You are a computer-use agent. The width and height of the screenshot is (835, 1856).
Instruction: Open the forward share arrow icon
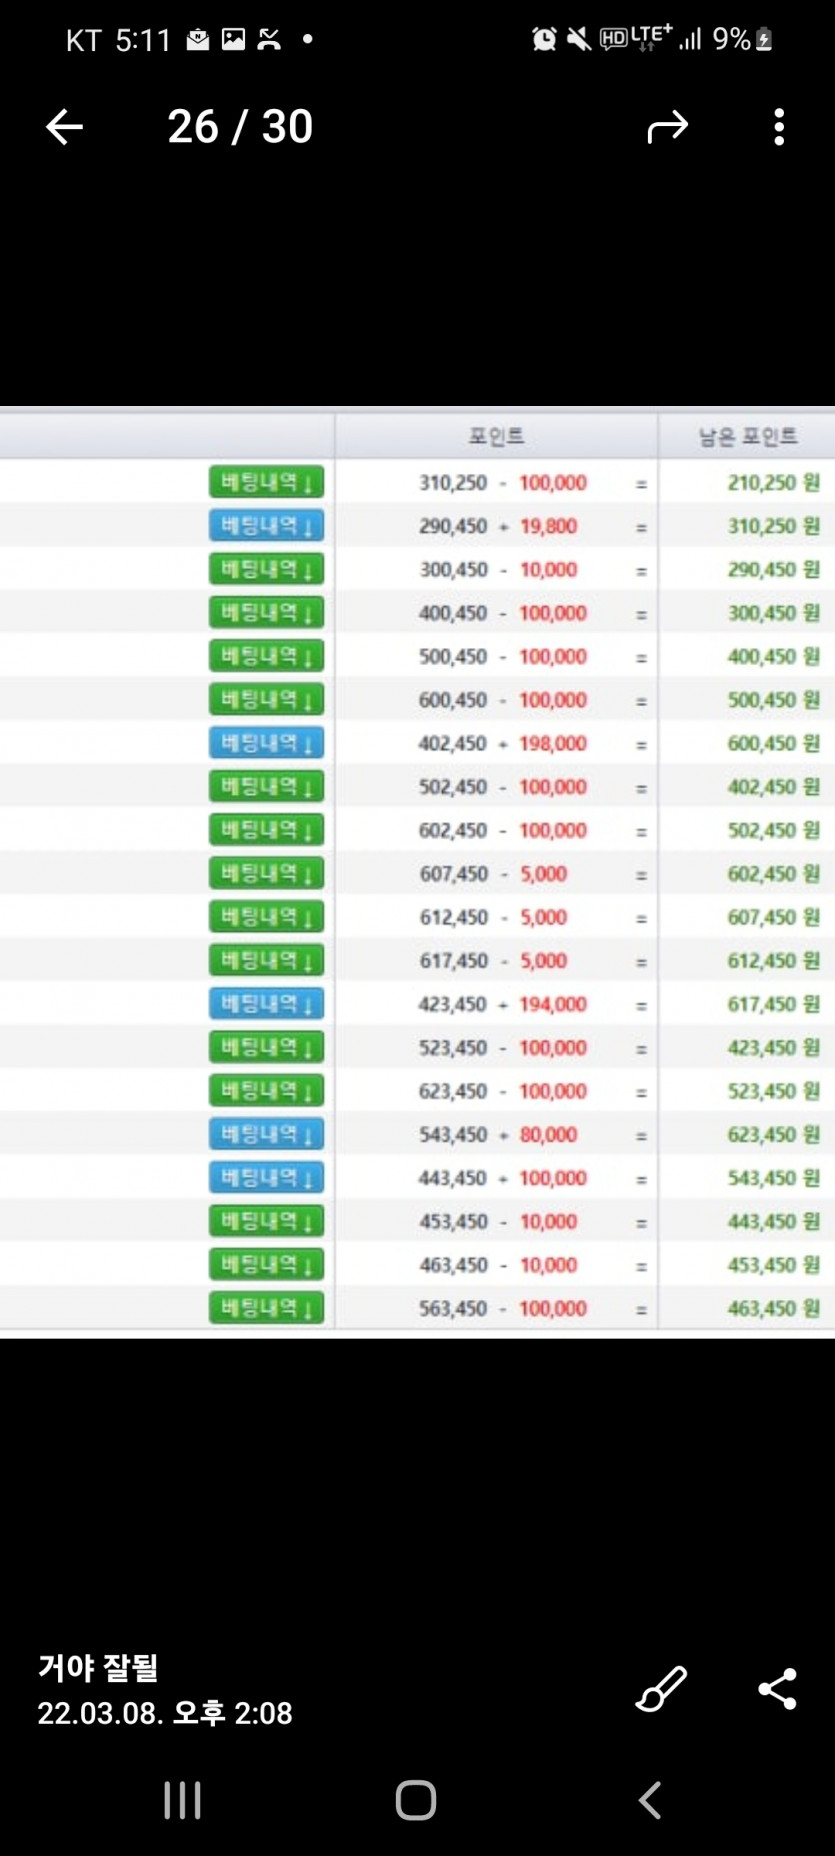[668, 127]
